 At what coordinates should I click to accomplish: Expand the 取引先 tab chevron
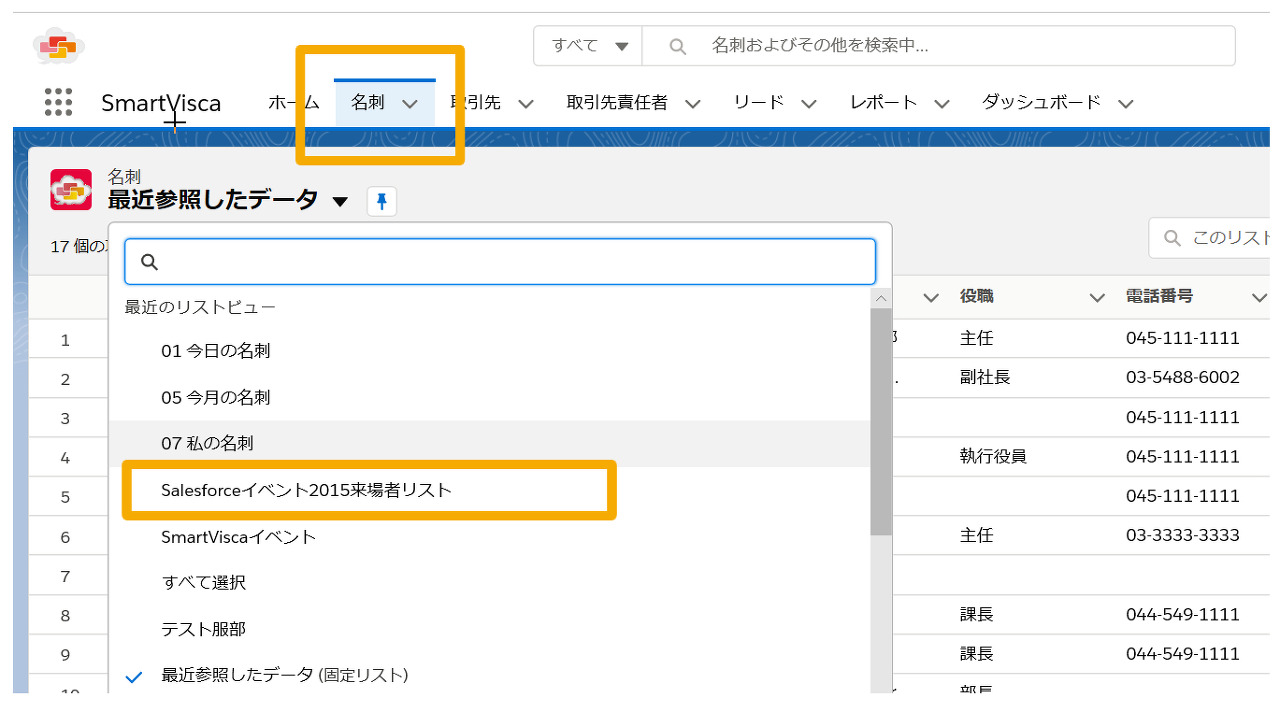point(526,103)
